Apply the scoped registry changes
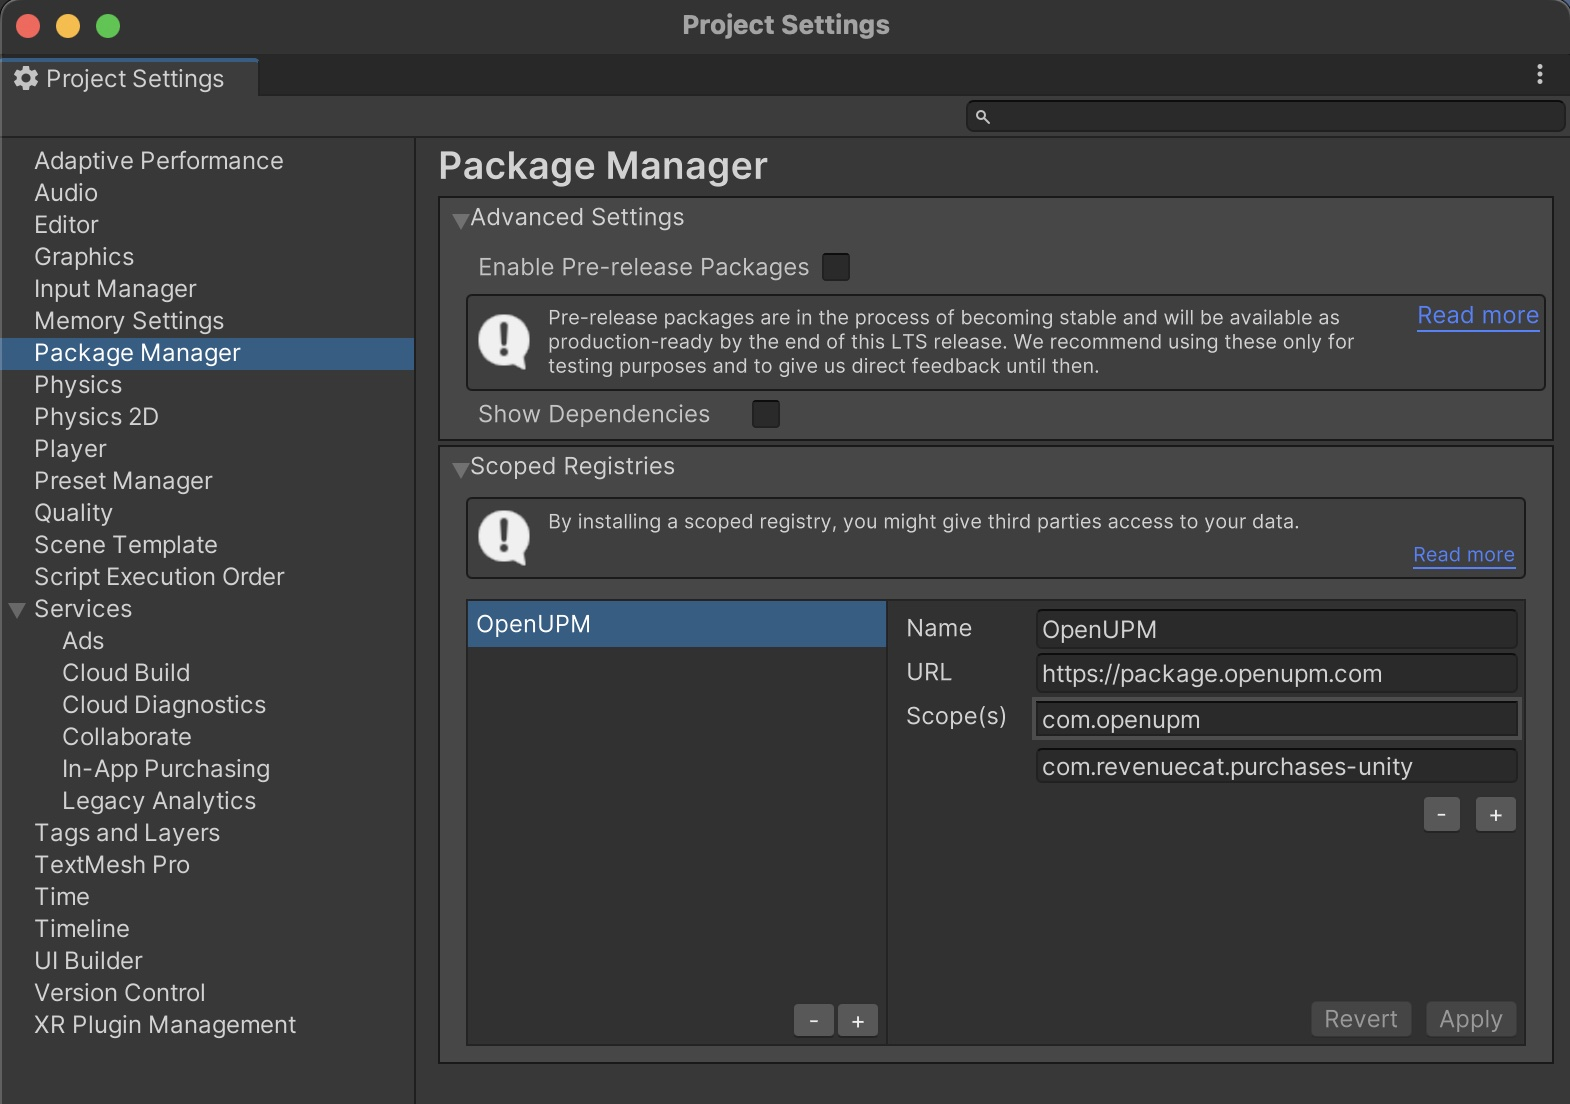The image size is (1570, 1104). click(1470, 1019)
